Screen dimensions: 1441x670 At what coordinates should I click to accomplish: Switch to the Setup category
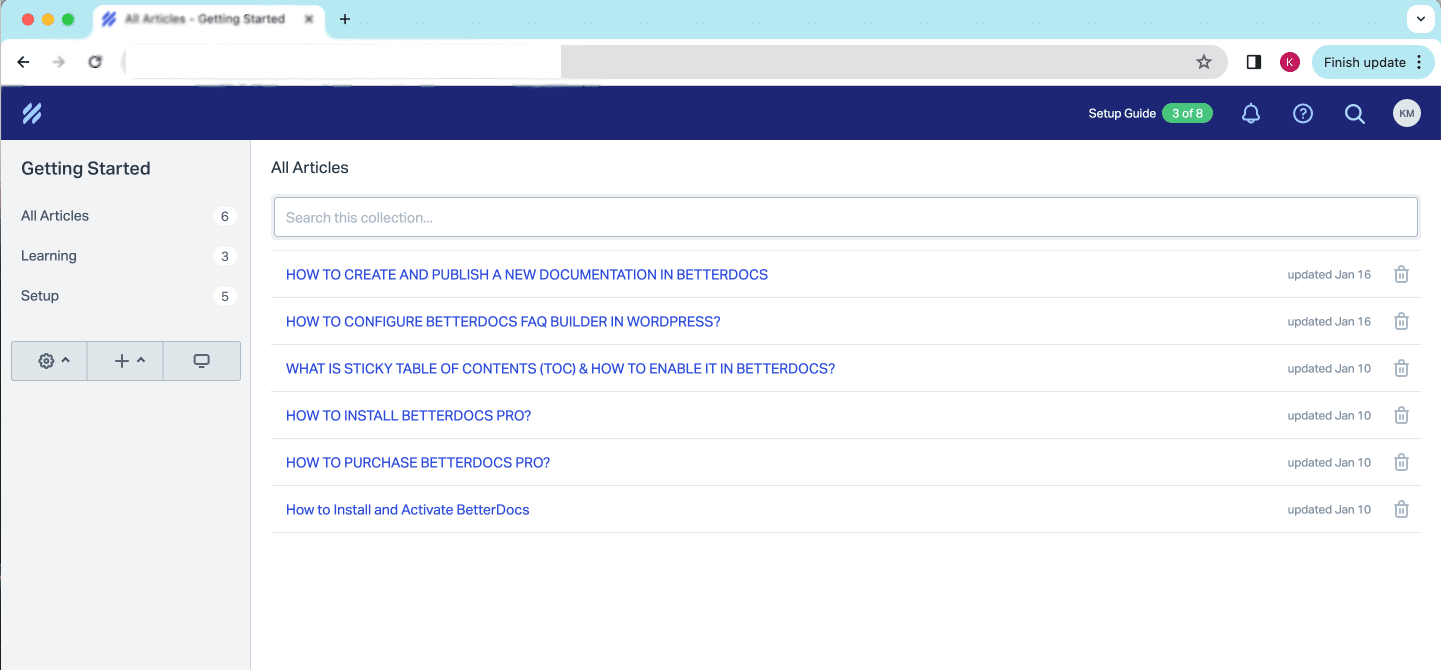point(39,295)
